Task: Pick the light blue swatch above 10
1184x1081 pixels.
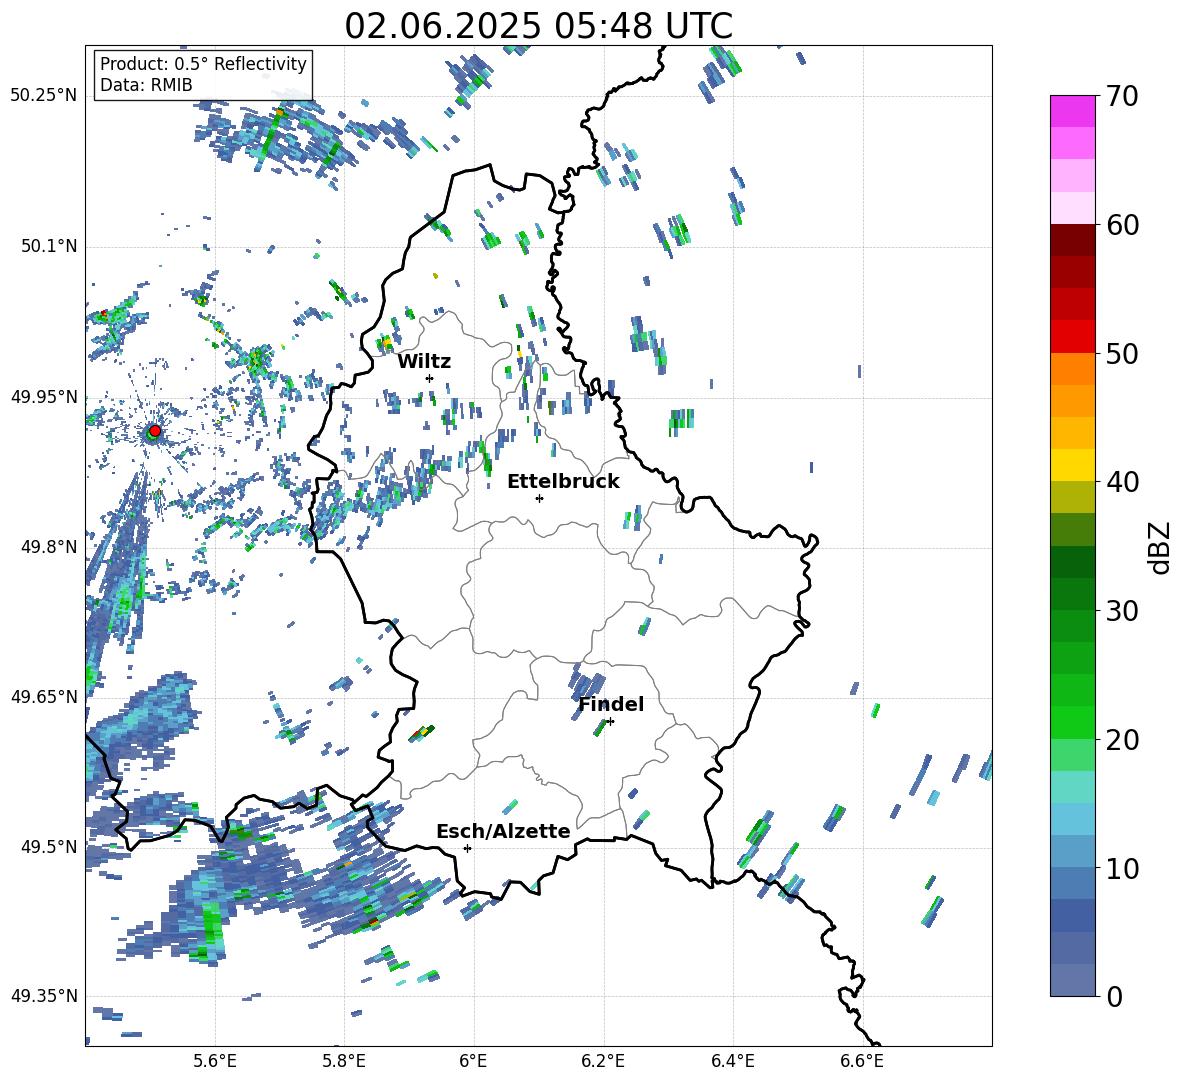Action: [x=1072, y=819]
